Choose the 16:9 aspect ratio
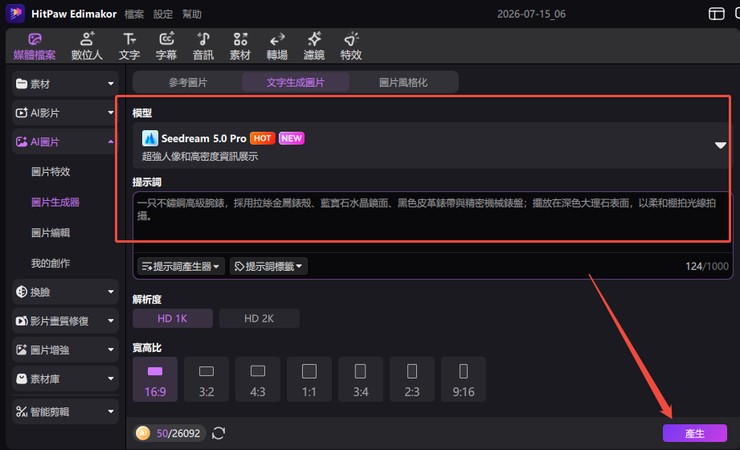The width and height of the screenshot is (740, 450). pyautogui.click(x=155, y=379)
